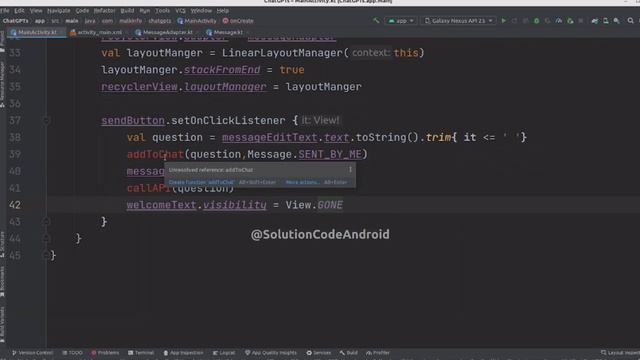The image size is (640, 360).
Task: Open the Layout Inspector tool window
Action: [620, 353]
